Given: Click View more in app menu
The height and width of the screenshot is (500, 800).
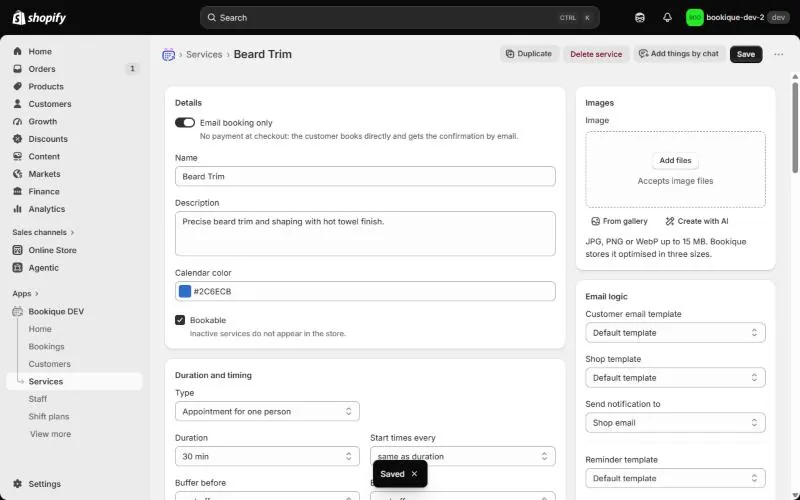Looking at the screenshot, I should point(51,434).
